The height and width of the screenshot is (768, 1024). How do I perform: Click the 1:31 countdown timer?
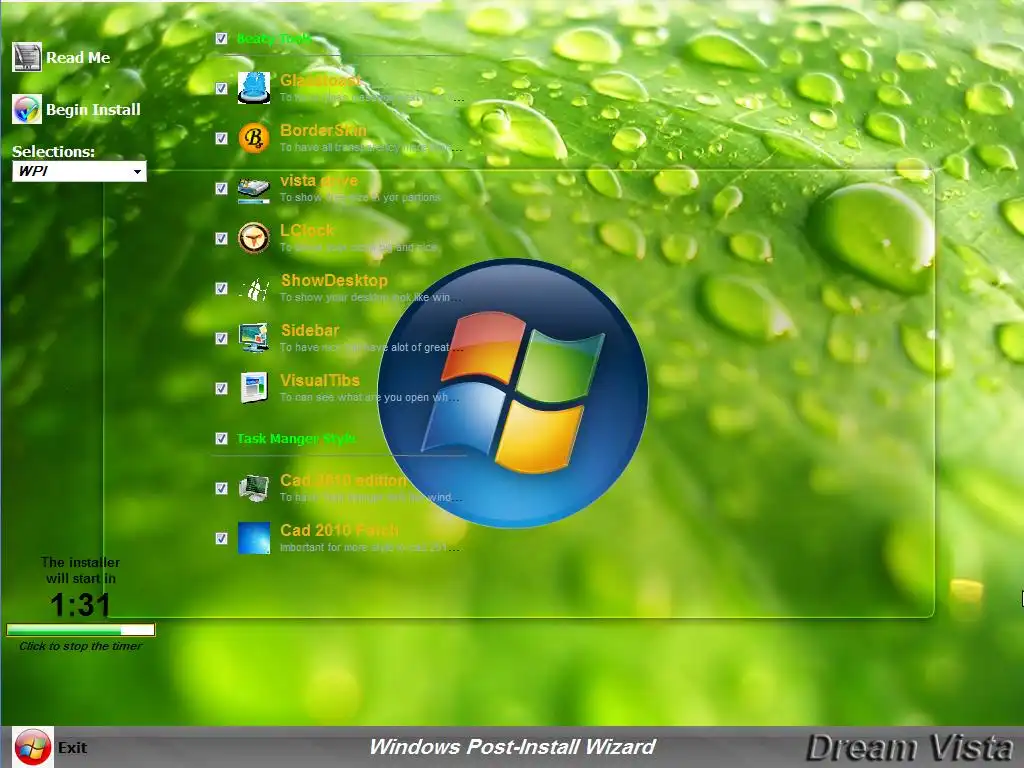point(80,605)
